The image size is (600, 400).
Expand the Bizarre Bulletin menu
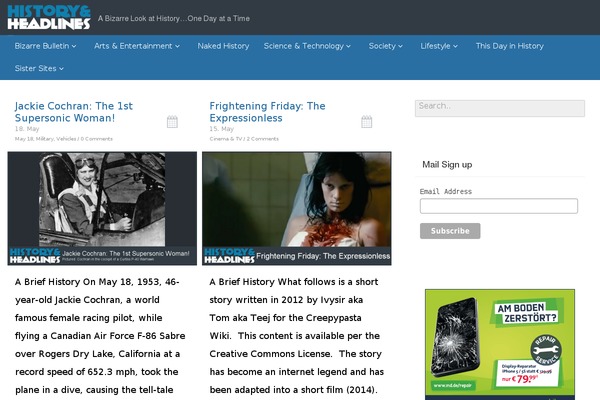coord(45,46)
